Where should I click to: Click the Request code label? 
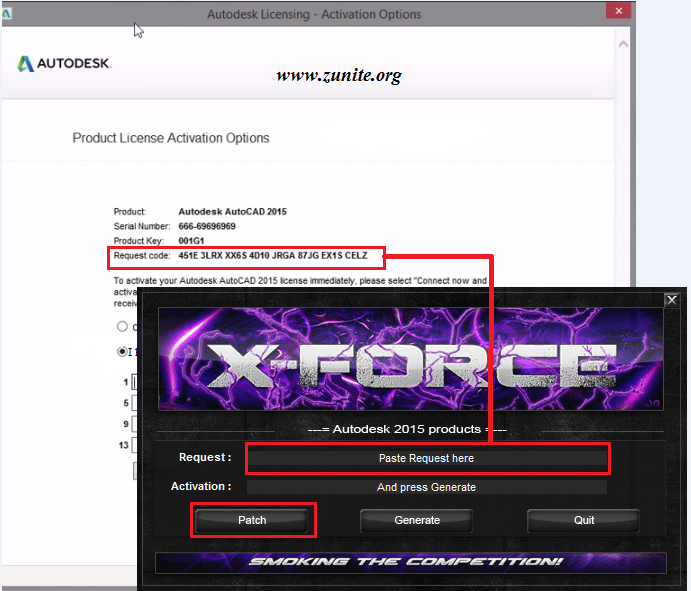(142, 256)
